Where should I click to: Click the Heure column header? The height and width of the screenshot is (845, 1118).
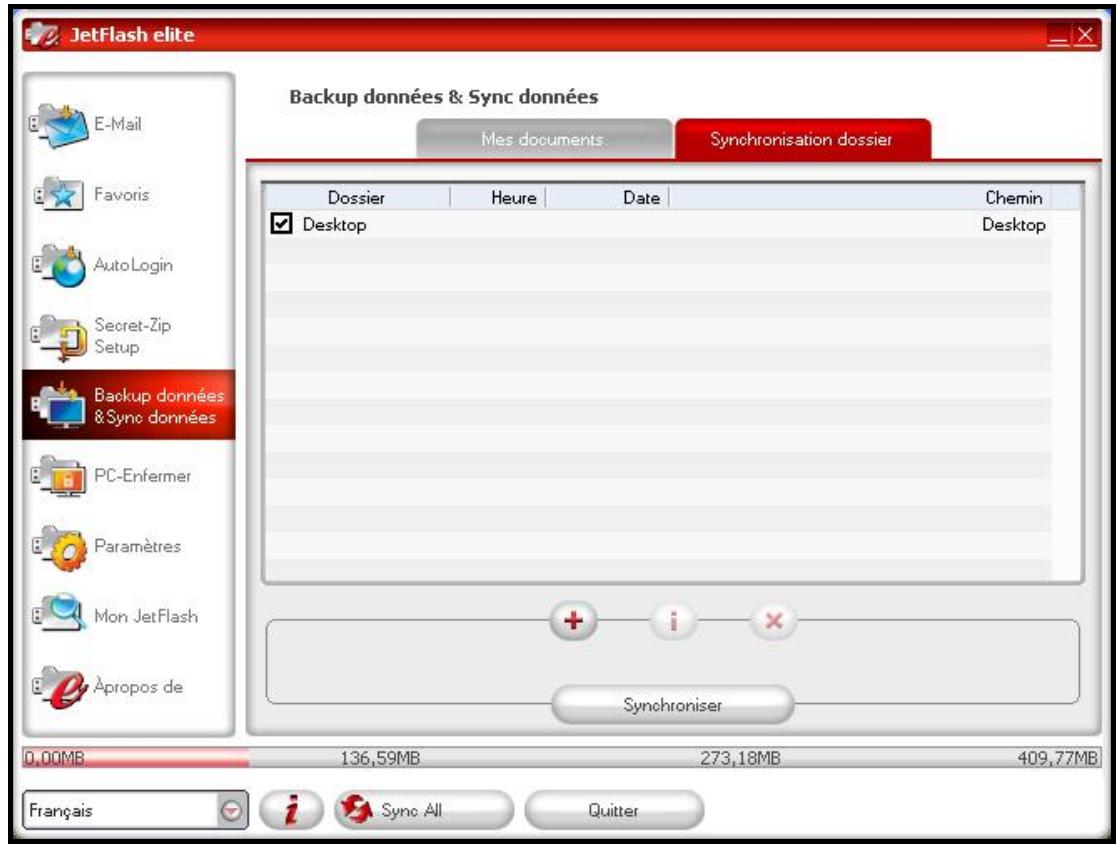click(x=498, y=198)
